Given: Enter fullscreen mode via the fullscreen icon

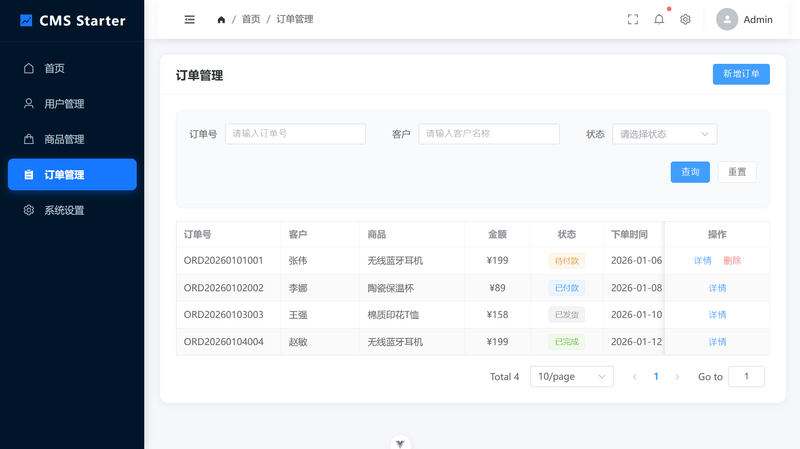Looking at the screenshot, I should point(633,19).
